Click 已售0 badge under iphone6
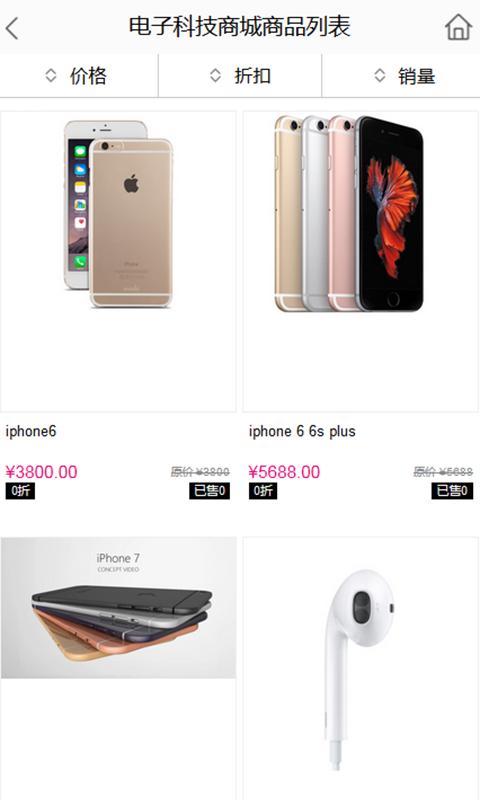Viewport: 480px width, 800px height. click(x=209, y=491)
